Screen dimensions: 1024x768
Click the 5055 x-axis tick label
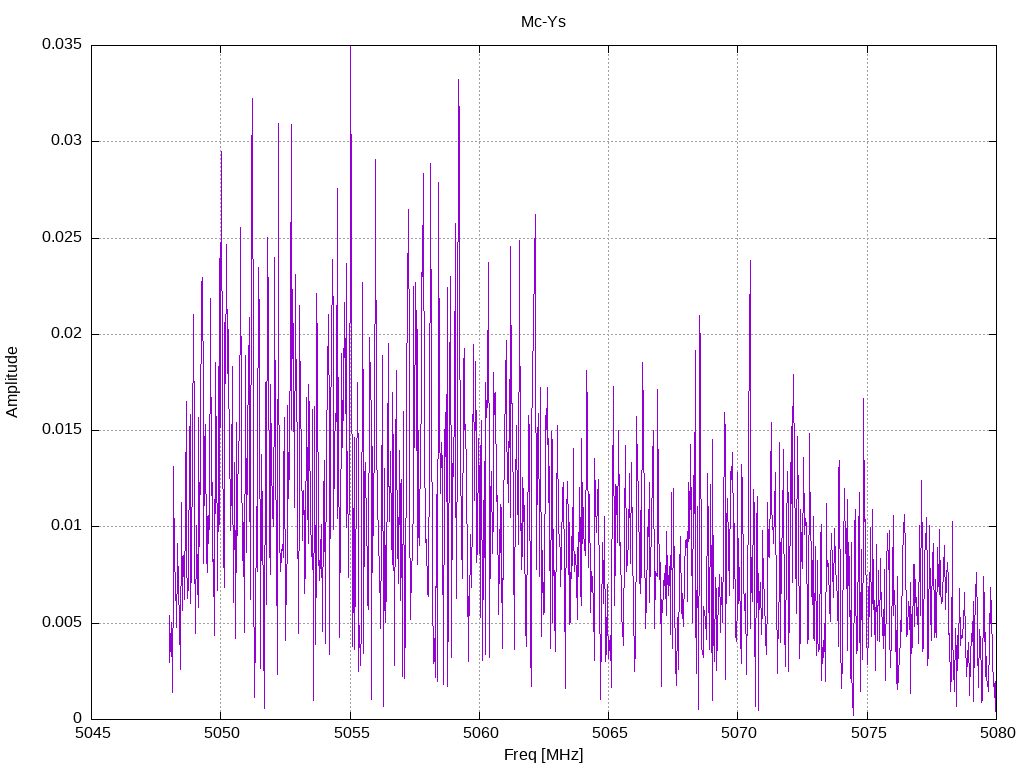pyautogui.click(x=351, y=733)
